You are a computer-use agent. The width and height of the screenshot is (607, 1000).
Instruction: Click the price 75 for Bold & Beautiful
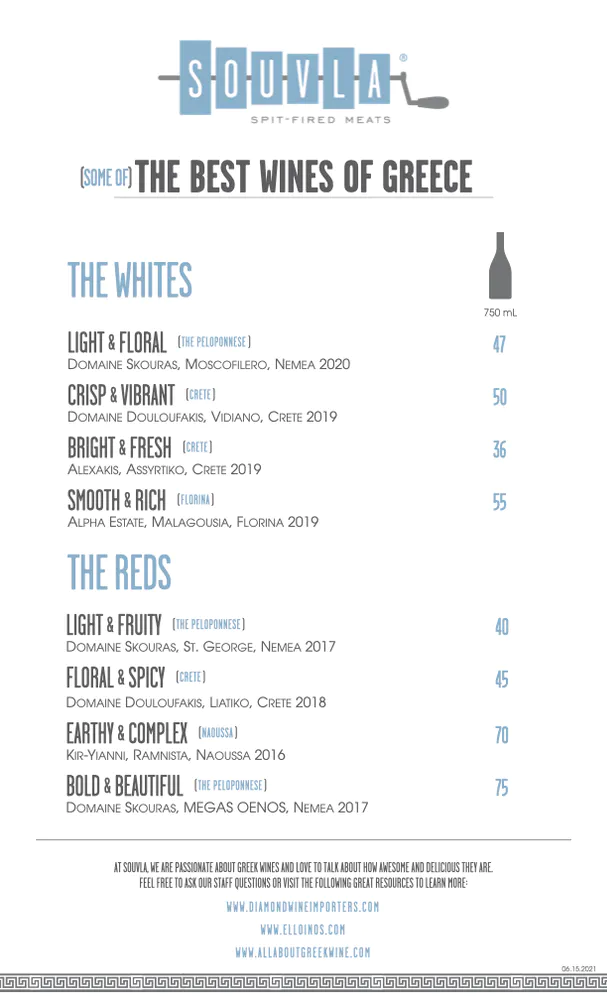coord(502,788)
